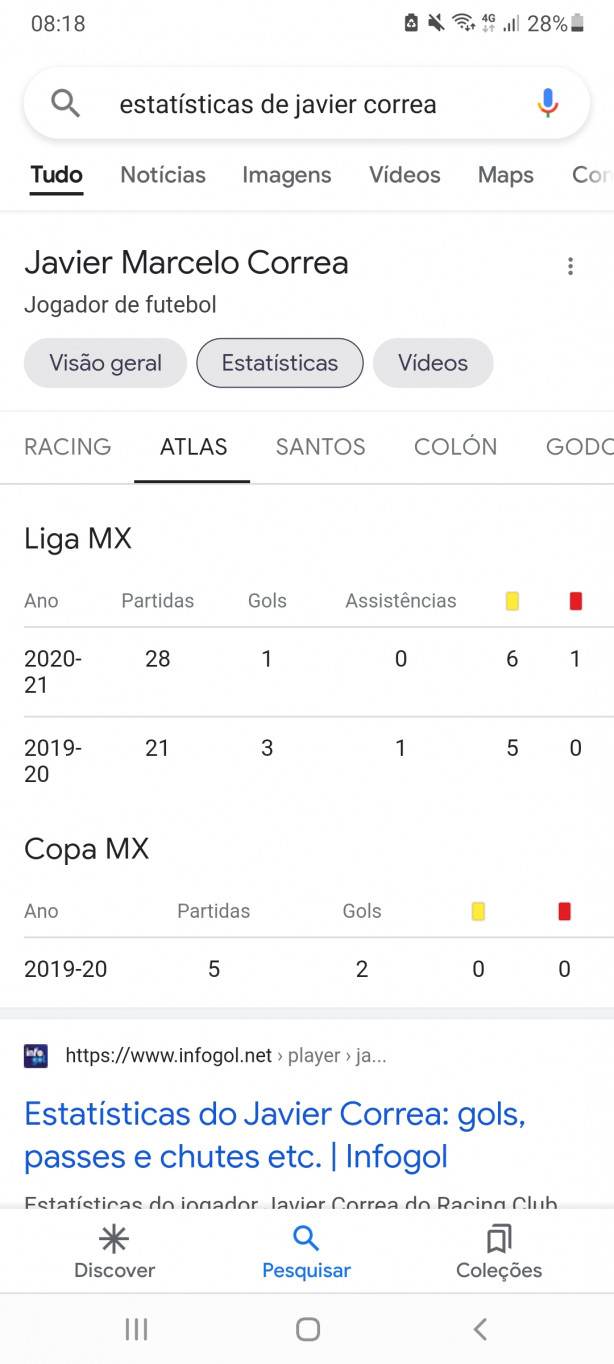The image size is (614, 1364).
Task: Select the SANTOS team tab
Action: [x=321, y=447]
